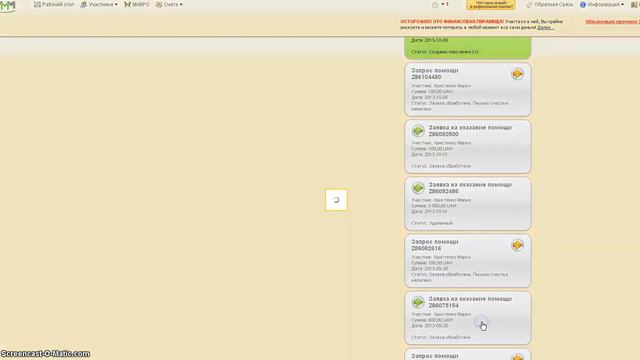Open Заявка на оказание помощи Z86092486 title
The height and width of the screenshot is (360, 640).
pyautogui.click(x=470, y=188)
